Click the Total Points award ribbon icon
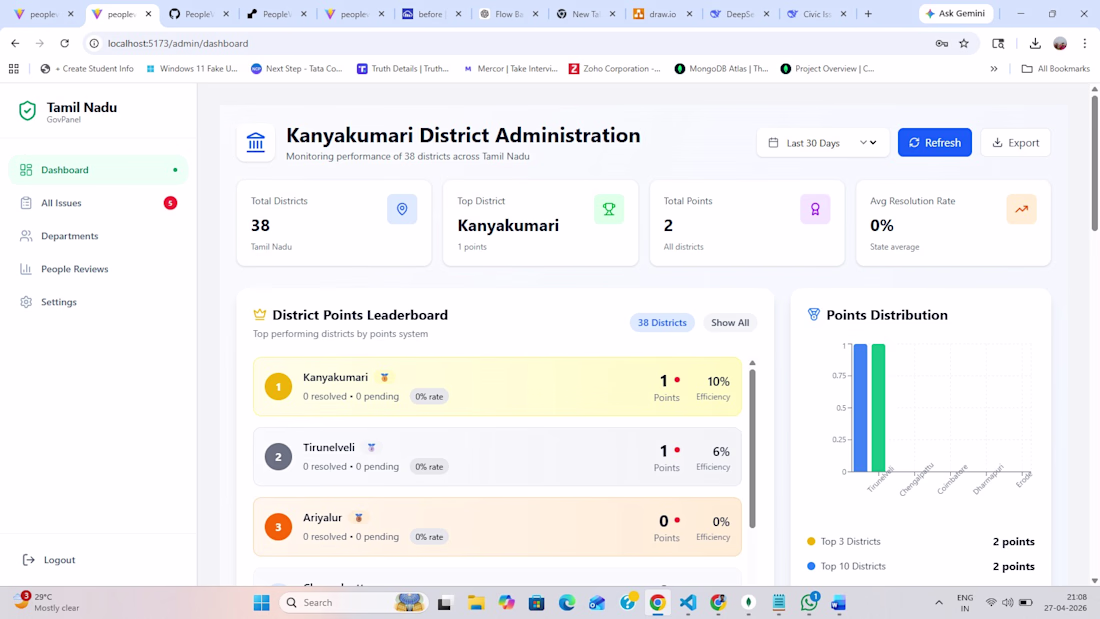 pos(815,209)
